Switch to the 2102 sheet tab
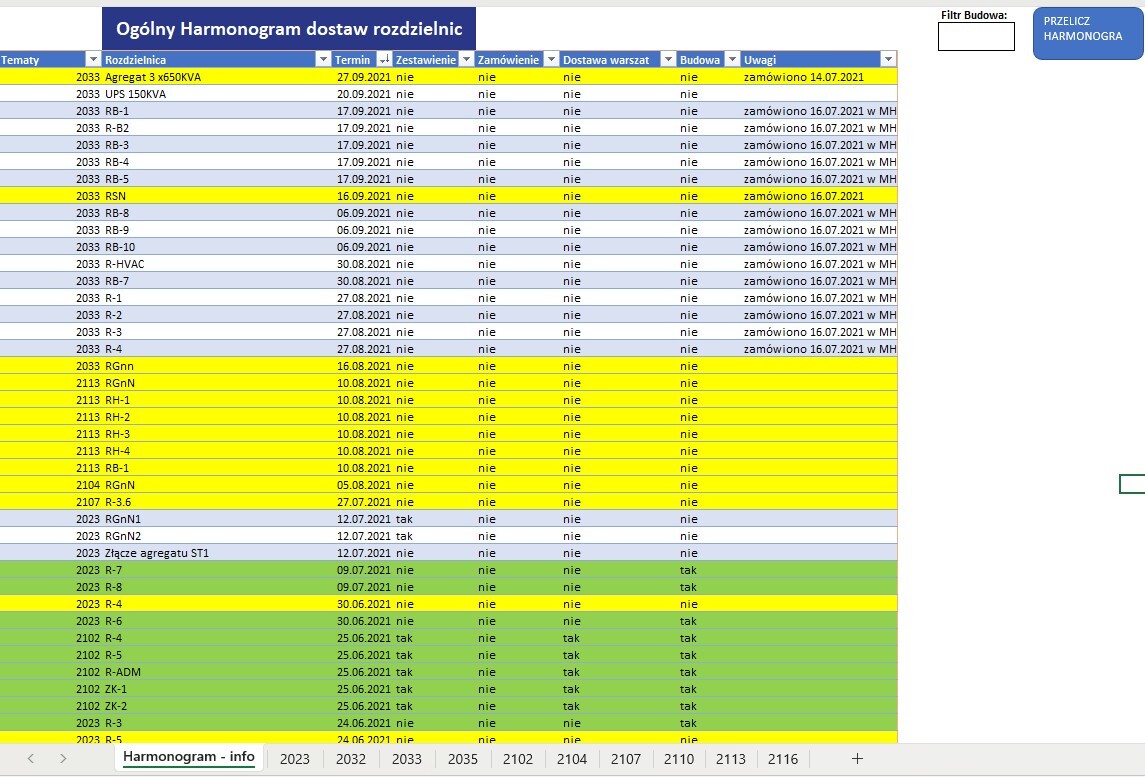 click(x=518, y=759)
